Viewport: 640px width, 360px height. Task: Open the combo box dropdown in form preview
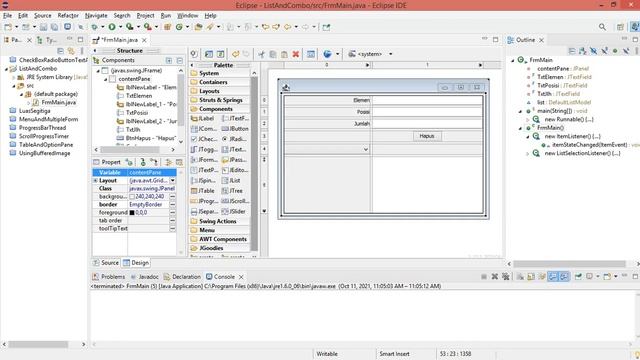click(x=366, y=149)
